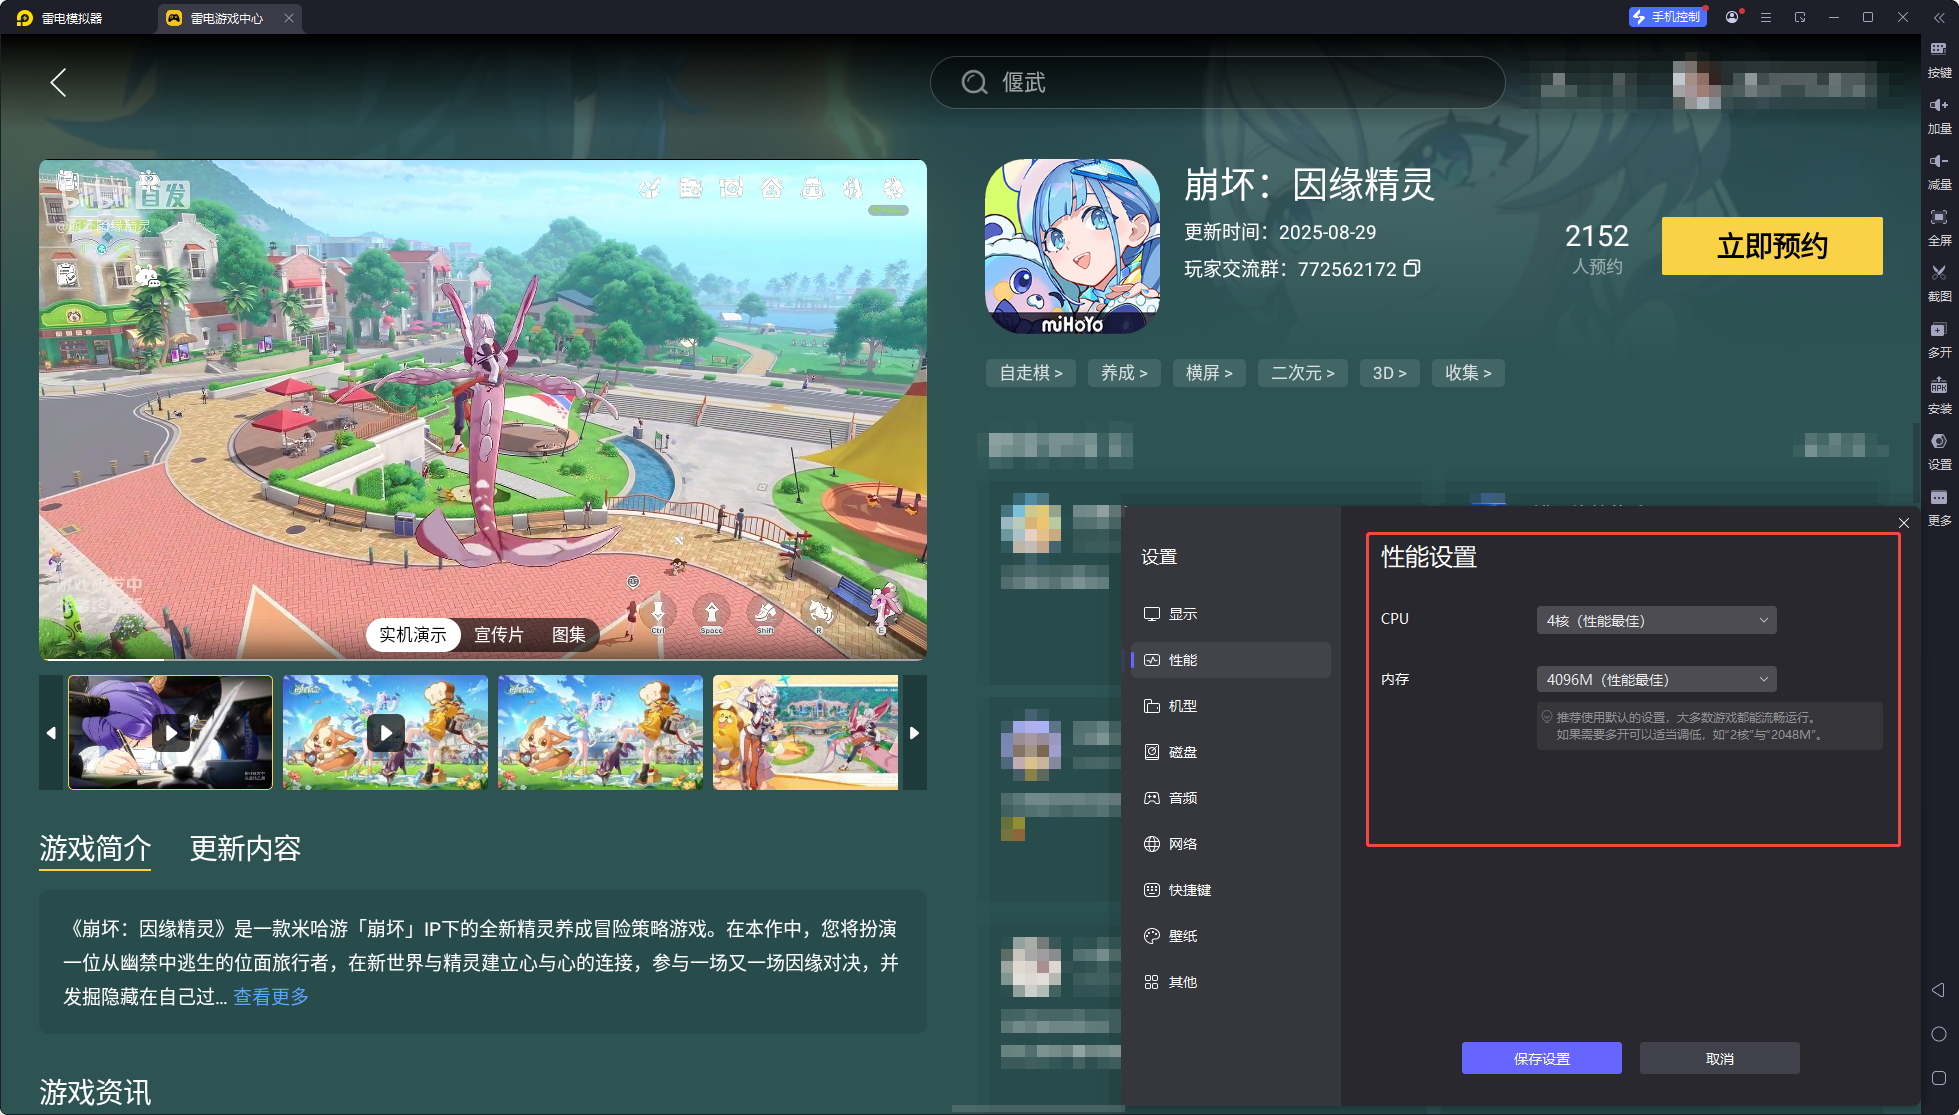Click the 收集 tag

point(1468,373)
